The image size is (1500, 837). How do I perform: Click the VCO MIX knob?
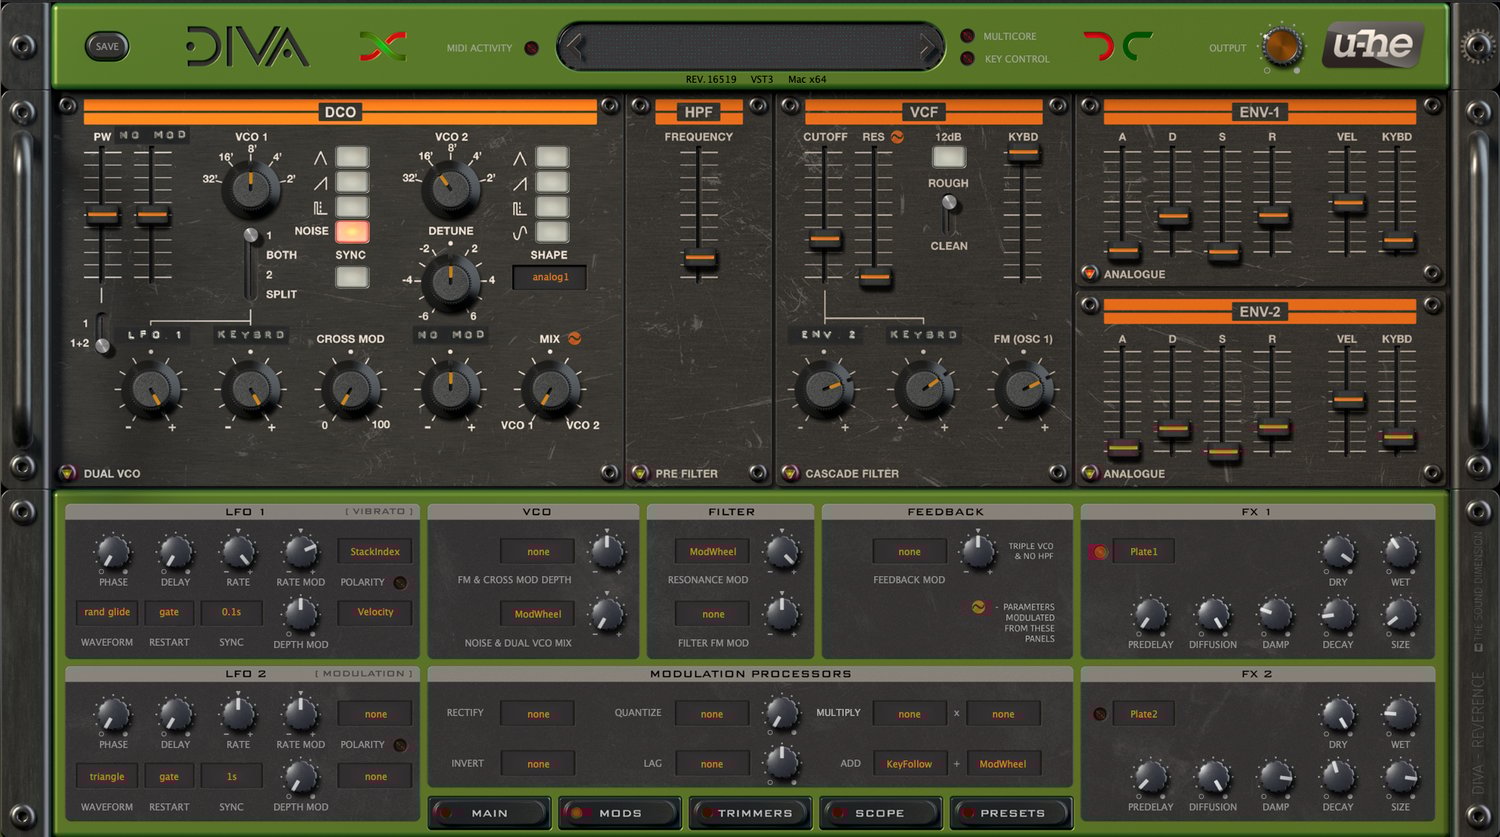point(550,388)
